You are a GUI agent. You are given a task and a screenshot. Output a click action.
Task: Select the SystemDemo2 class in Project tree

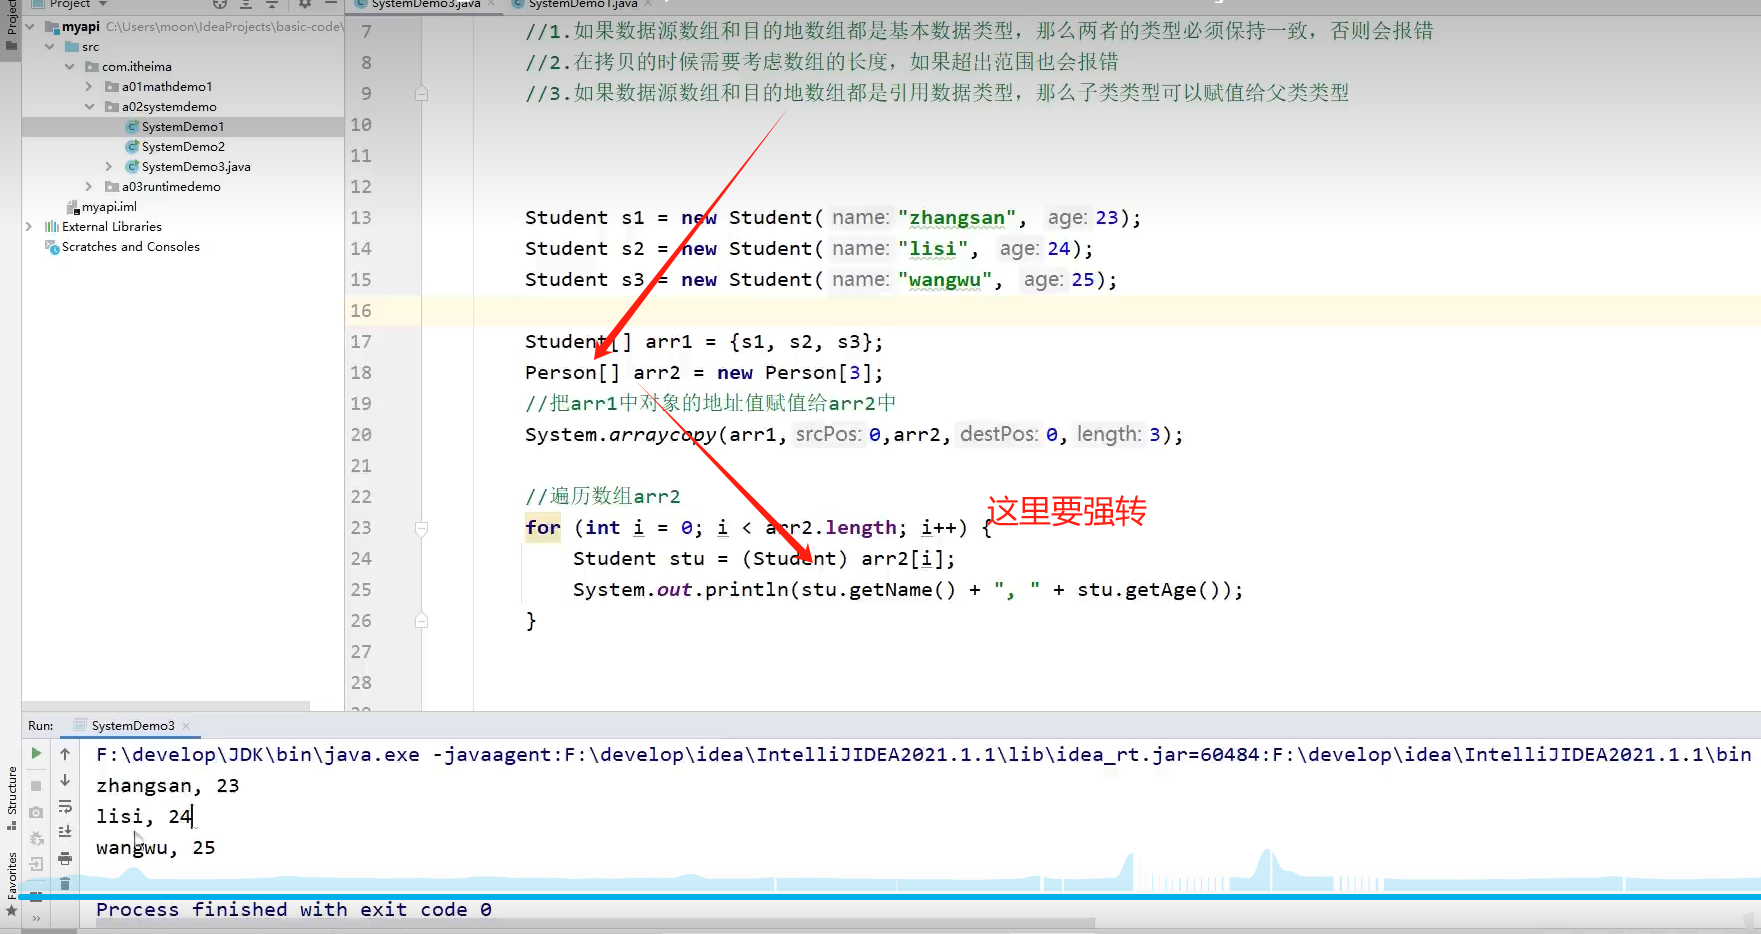181,146
